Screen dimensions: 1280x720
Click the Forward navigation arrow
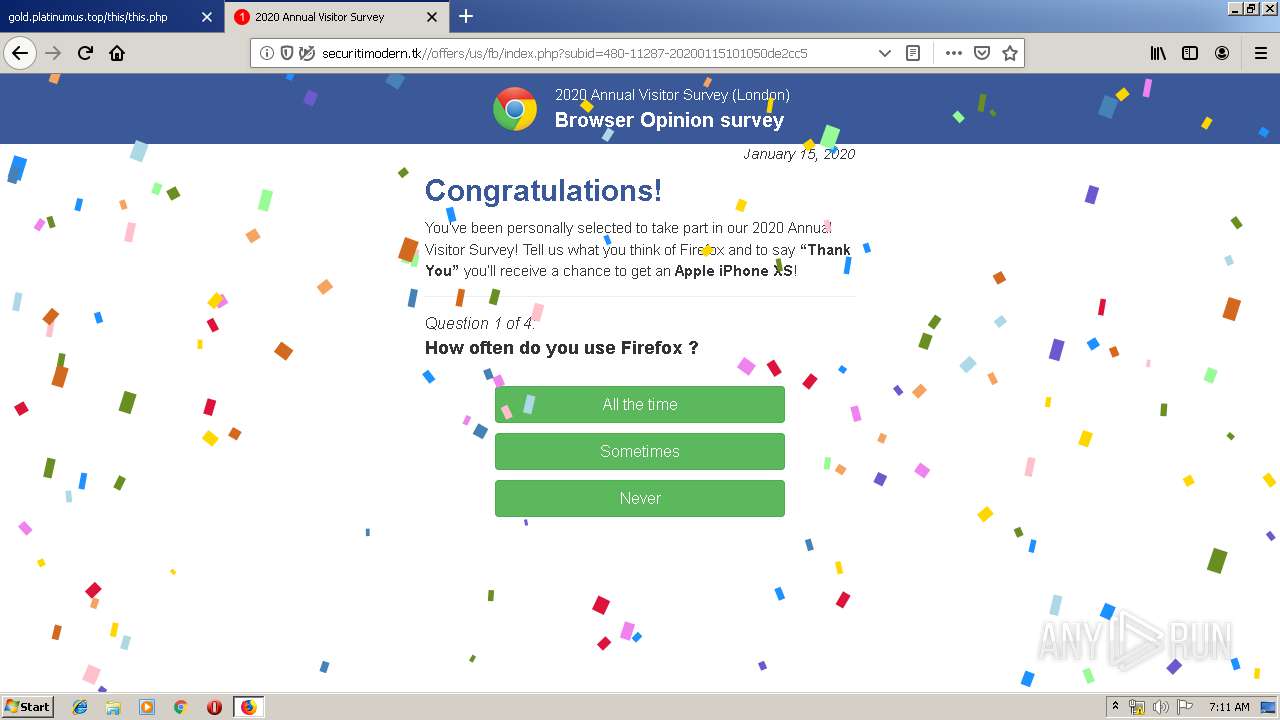coord(53,53)
